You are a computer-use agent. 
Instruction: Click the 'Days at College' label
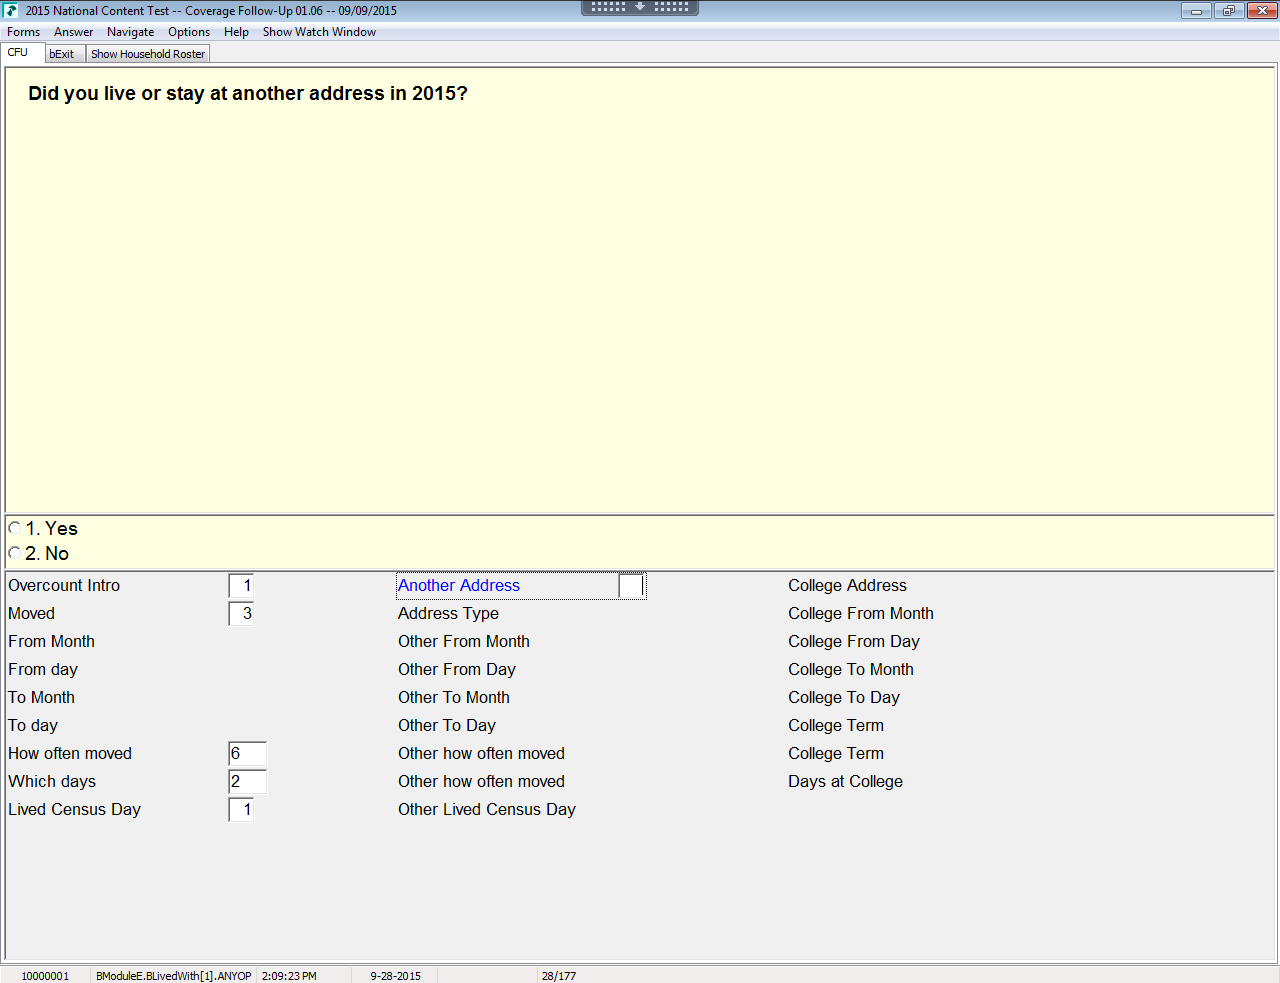click(x=845, y=782)
